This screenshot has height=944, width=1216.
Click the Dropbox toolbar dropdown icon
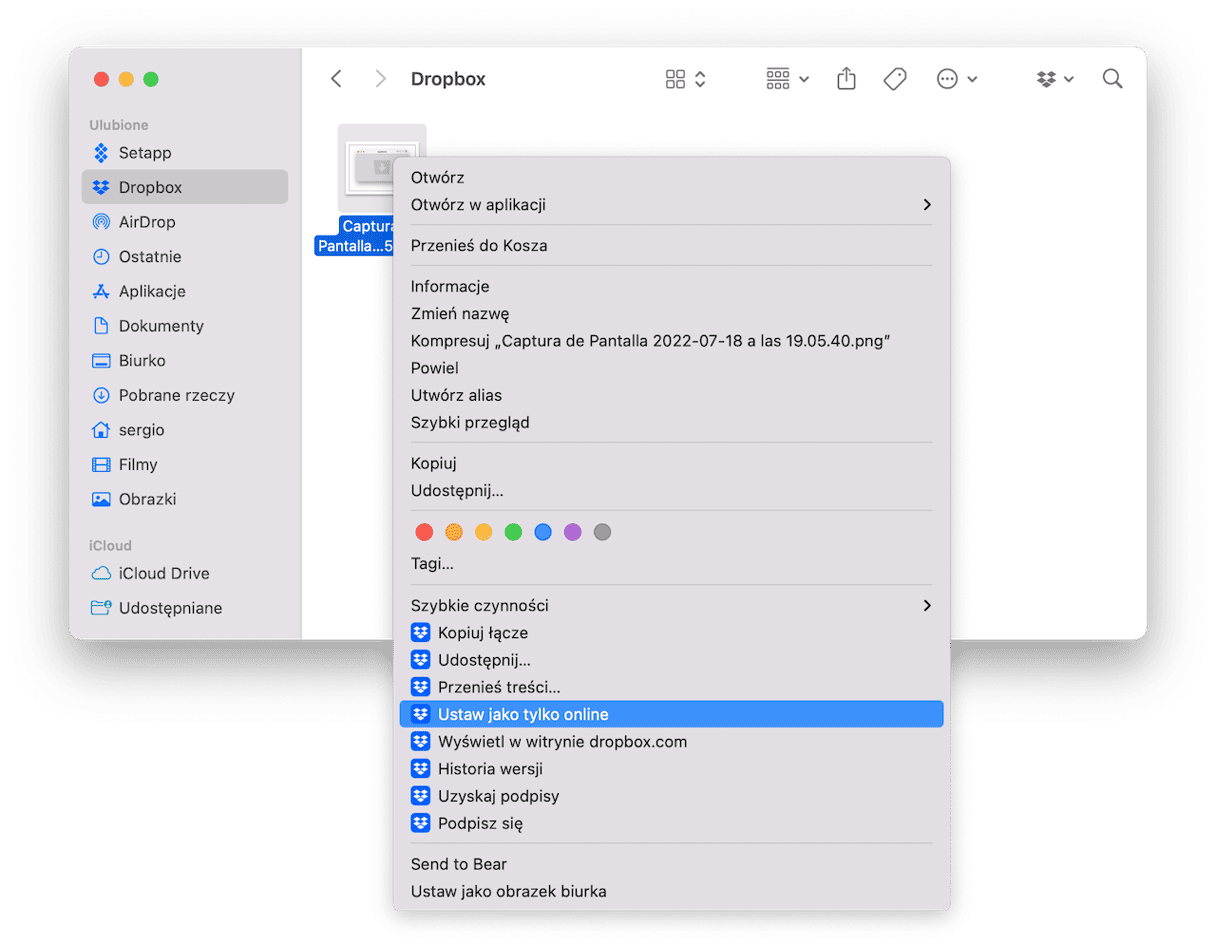[x=1055, y=79]
